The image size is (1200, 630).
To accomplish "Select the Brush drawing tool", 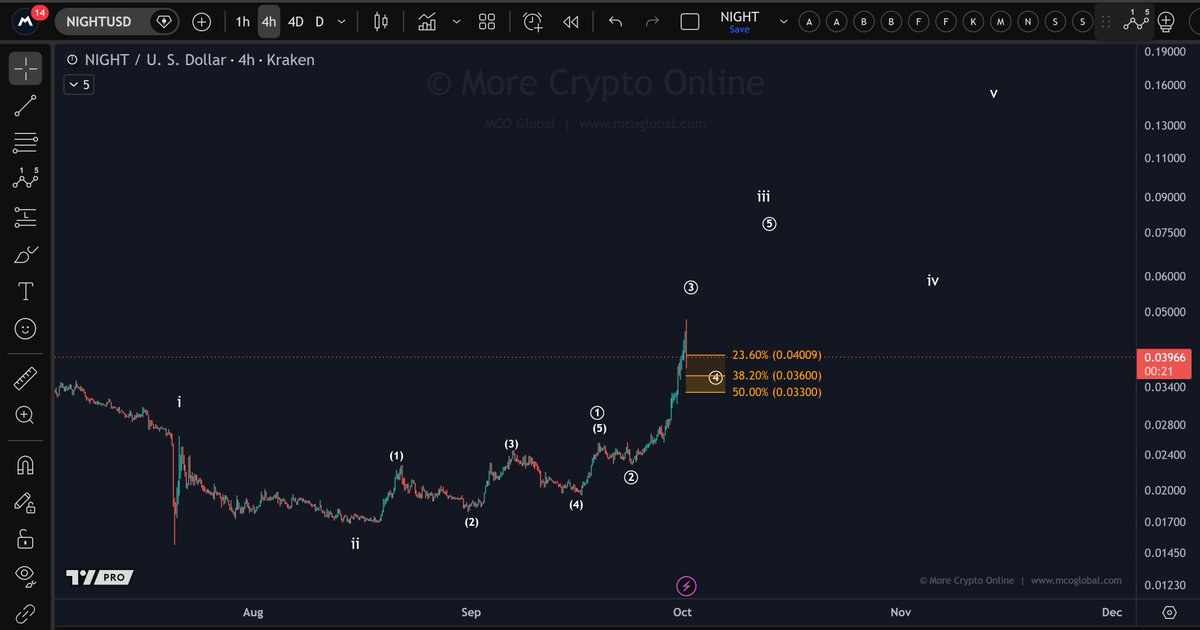I will click(26, 254).
